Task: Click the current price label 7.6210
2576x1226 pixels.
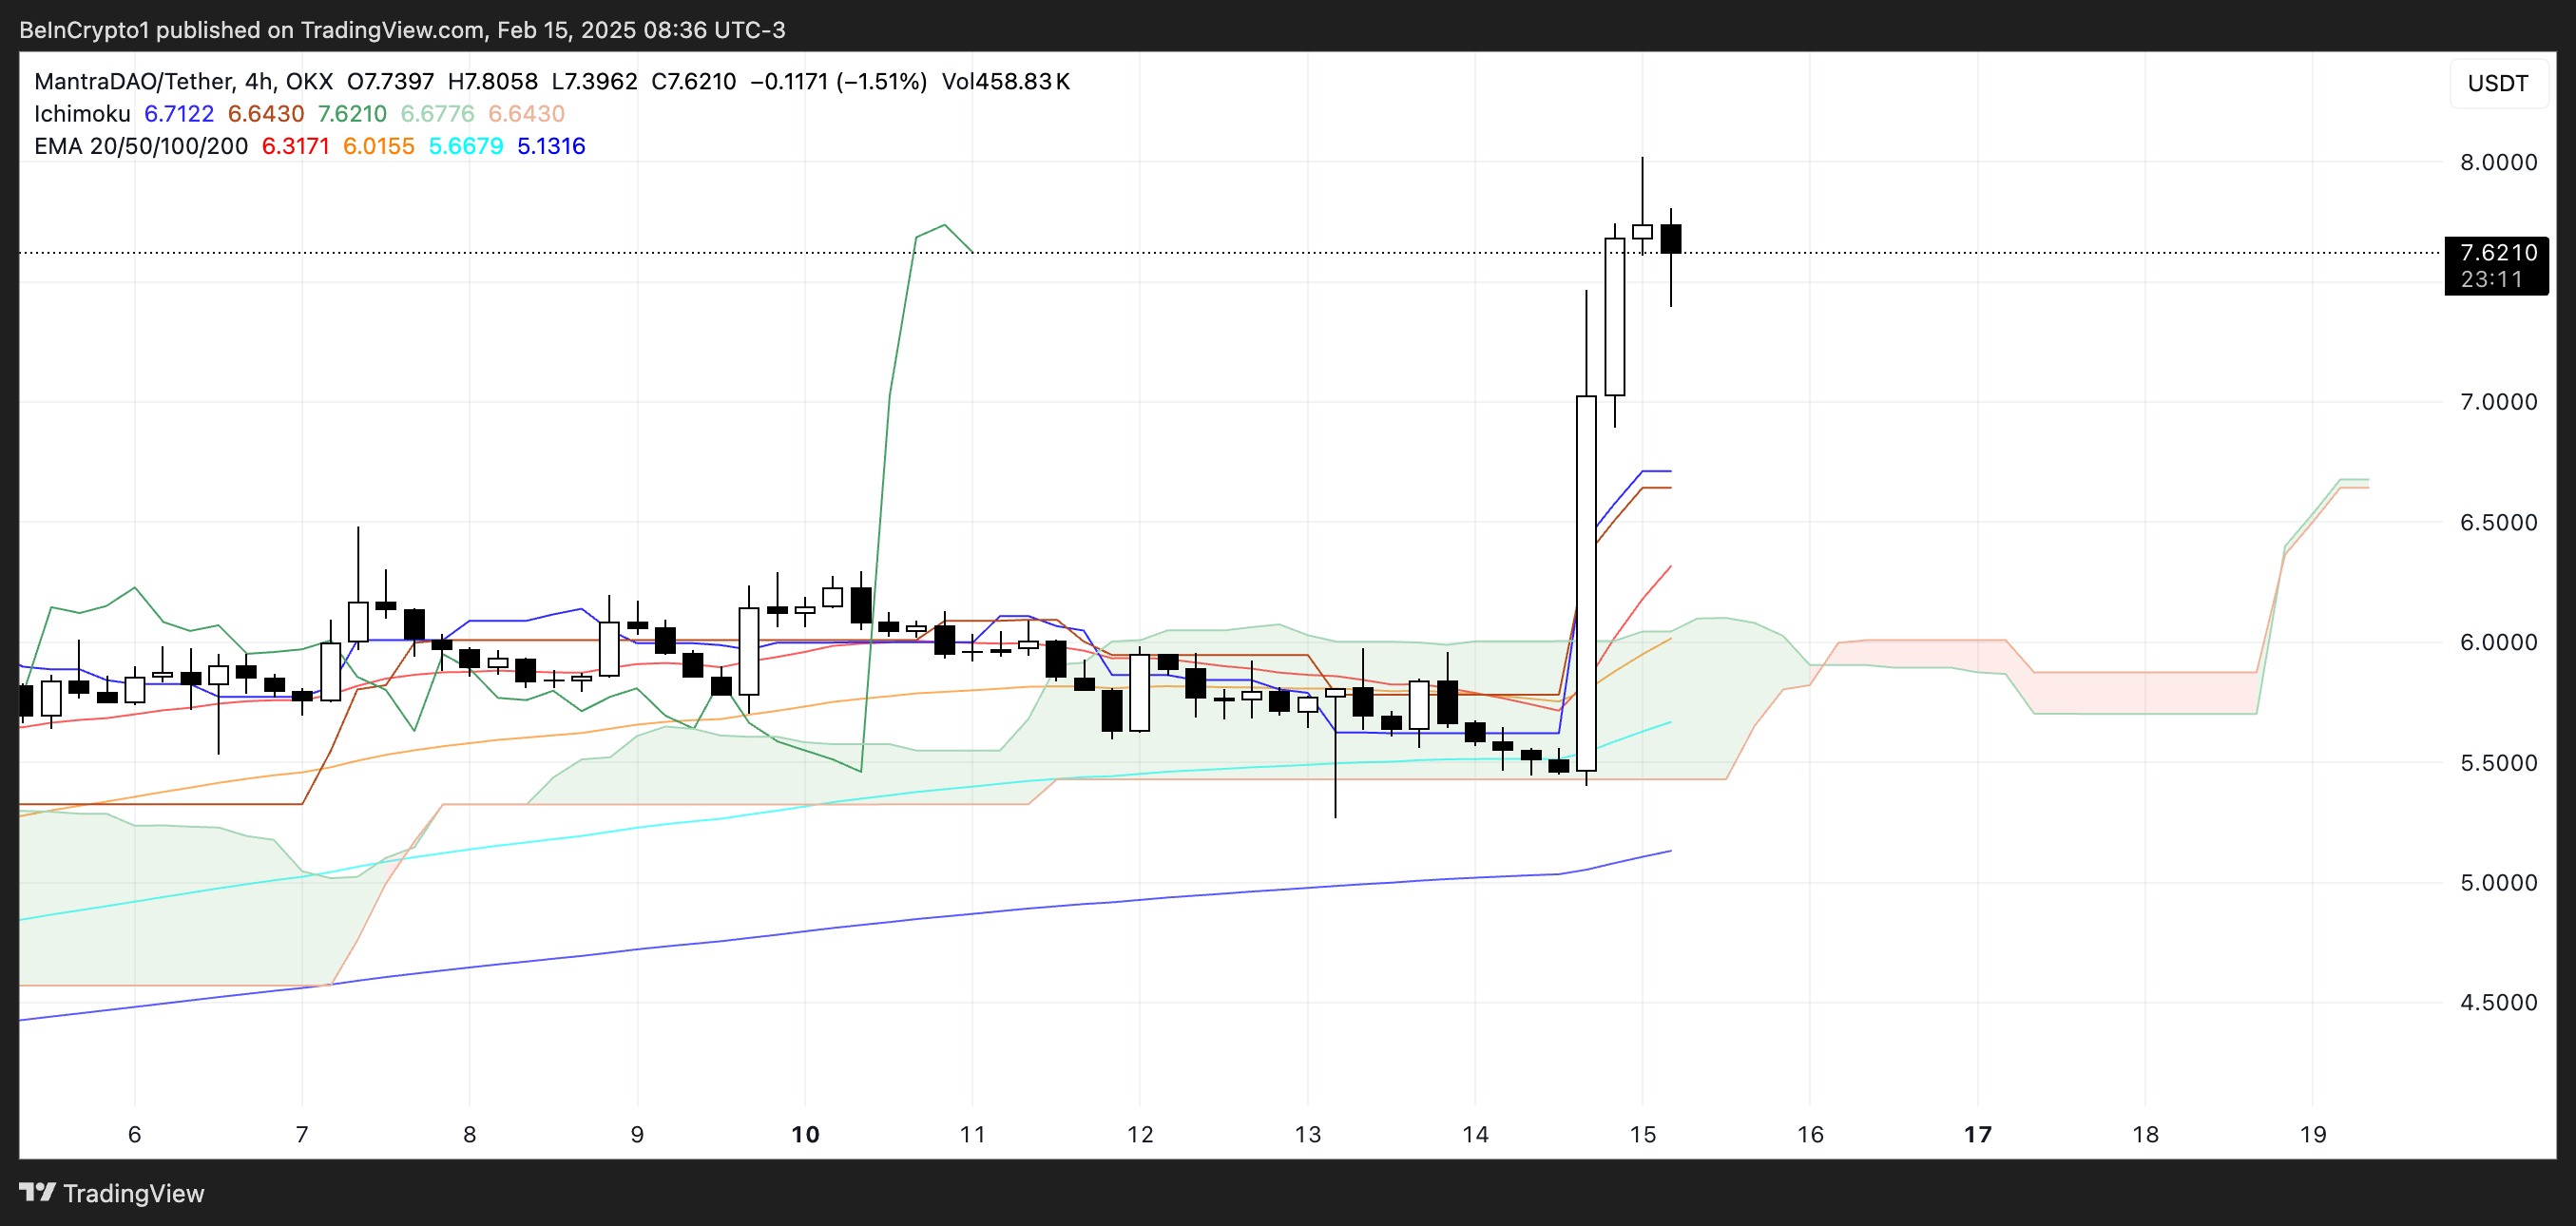Action: pyautogui.click(x=2497, y=252)
